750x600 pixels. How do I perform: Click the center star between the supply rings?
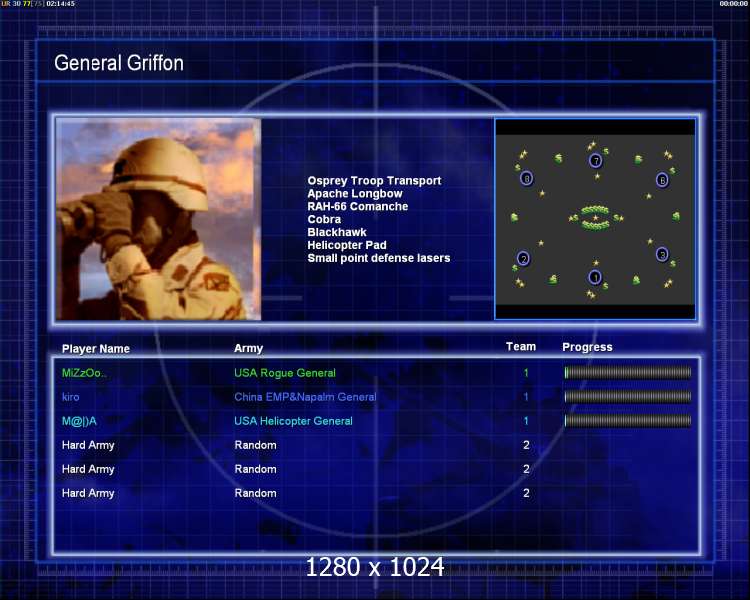(596, 218)
